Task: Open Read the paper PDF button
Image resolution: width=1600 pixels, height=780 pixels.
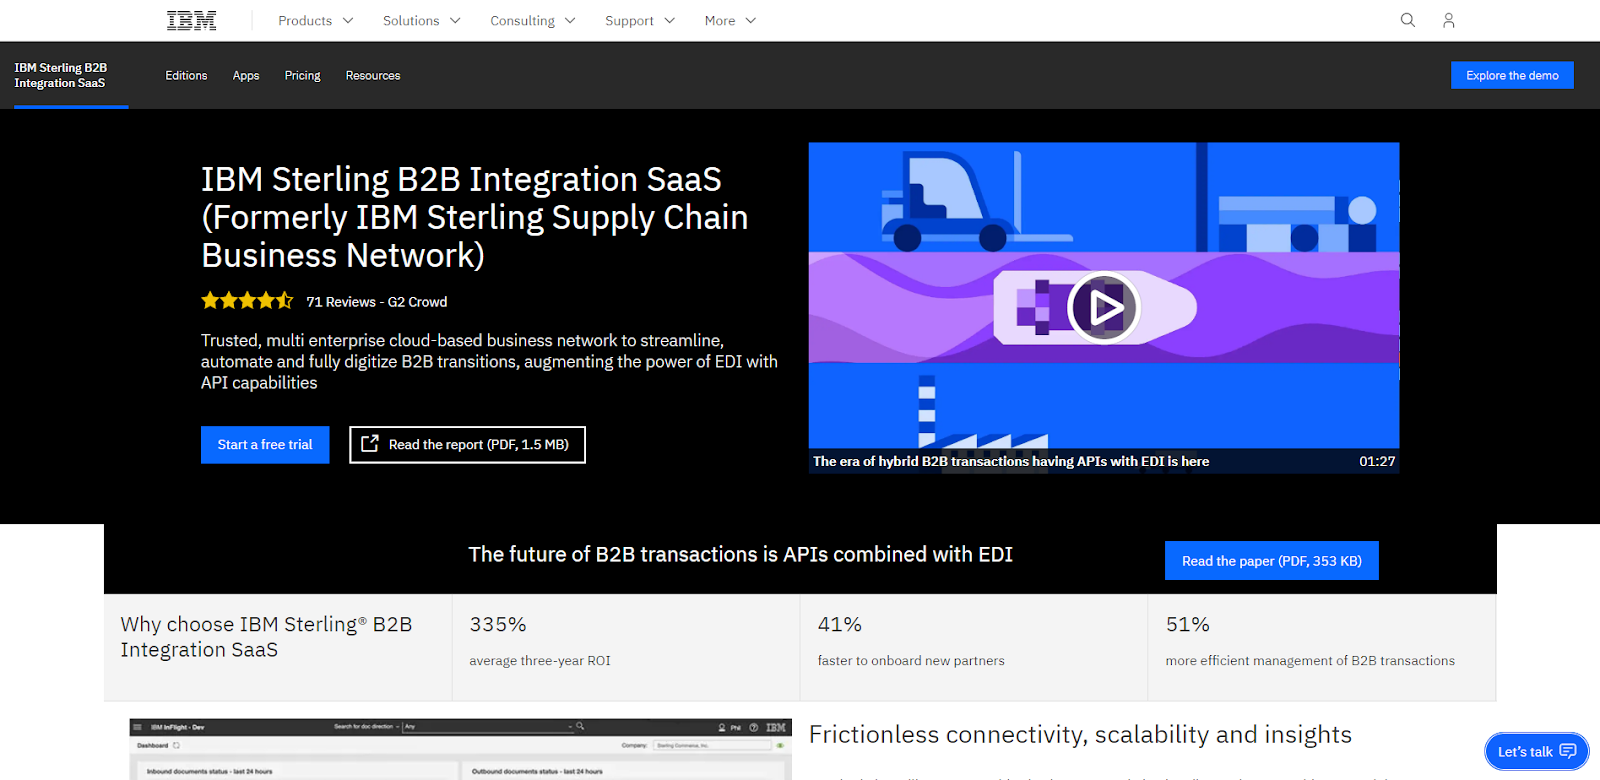Action: [1271, 561]
